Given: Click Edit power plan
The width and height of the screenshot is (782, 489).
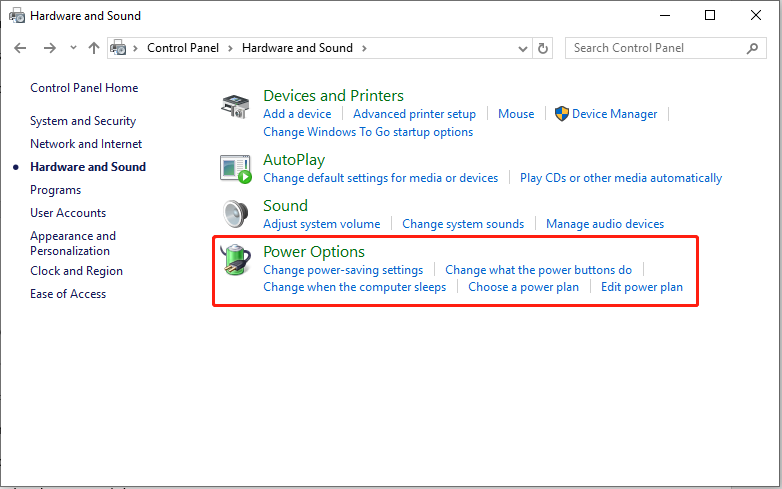Looking at the screenshot, I should 642,287.
